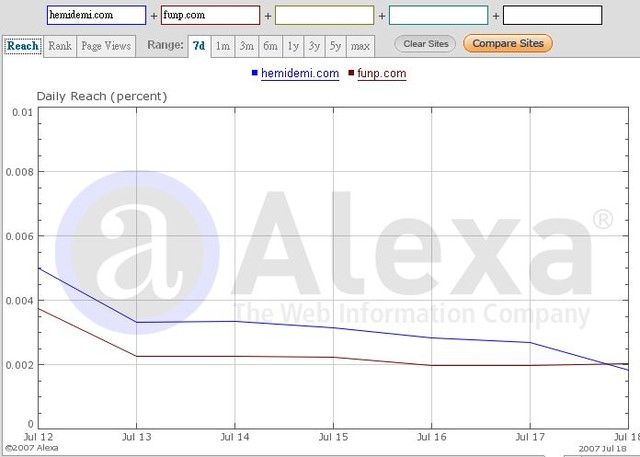Click the Daily Reach (percent) chart title
This screenshot has width=640, height=457.
[102, 97]
